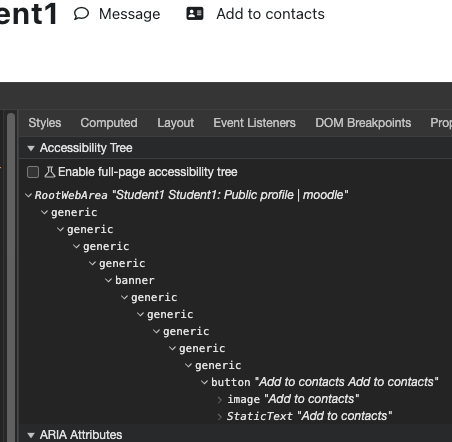
Task: Open the Event Listeners tab
Action: coord(254,123)
